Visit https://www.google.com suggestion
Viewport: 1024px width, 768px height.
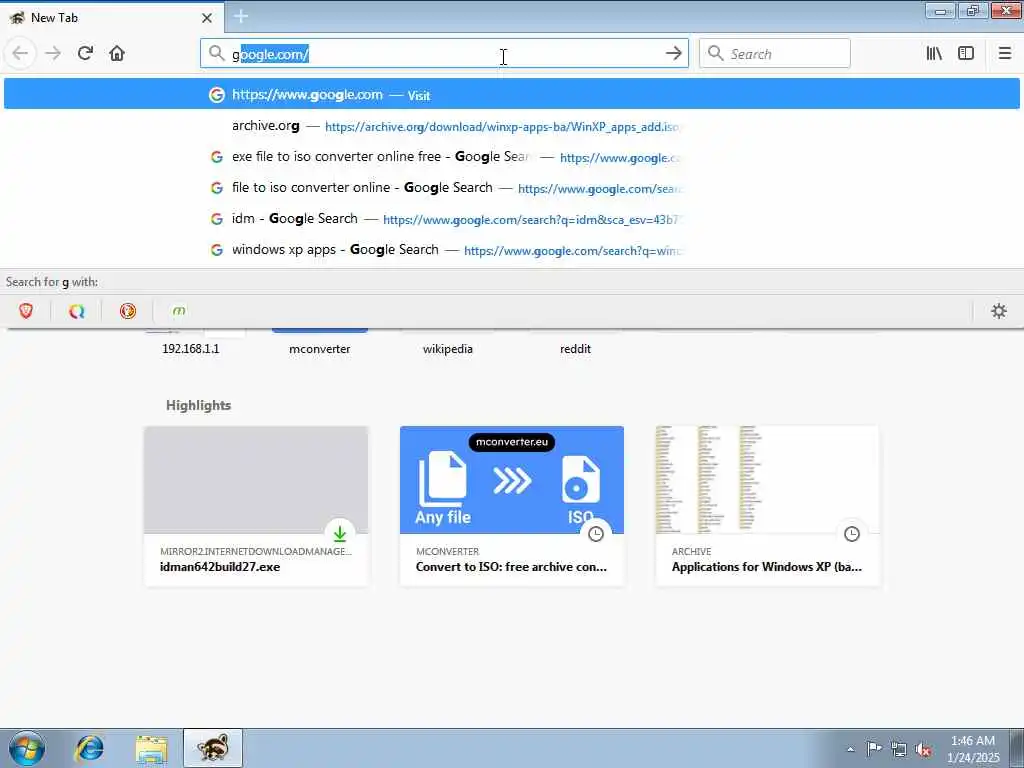point(511,94)
